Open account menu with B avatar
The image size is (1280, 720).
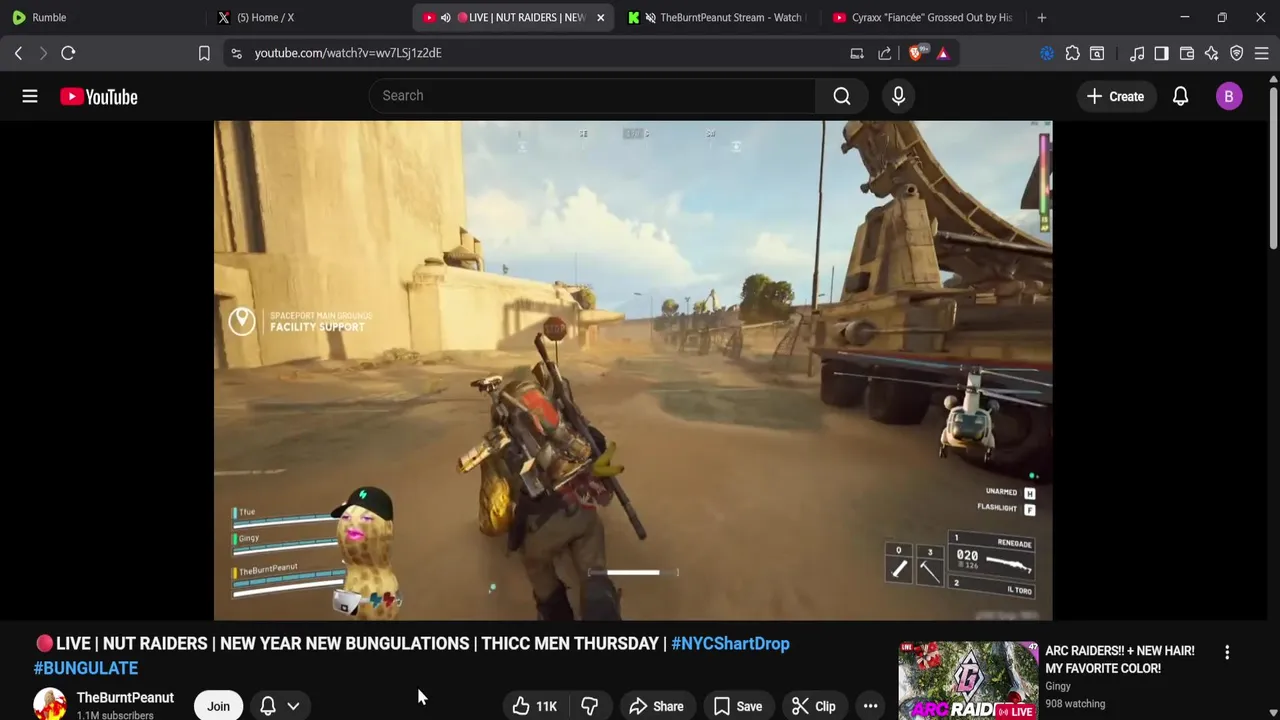click(1229, 96)
